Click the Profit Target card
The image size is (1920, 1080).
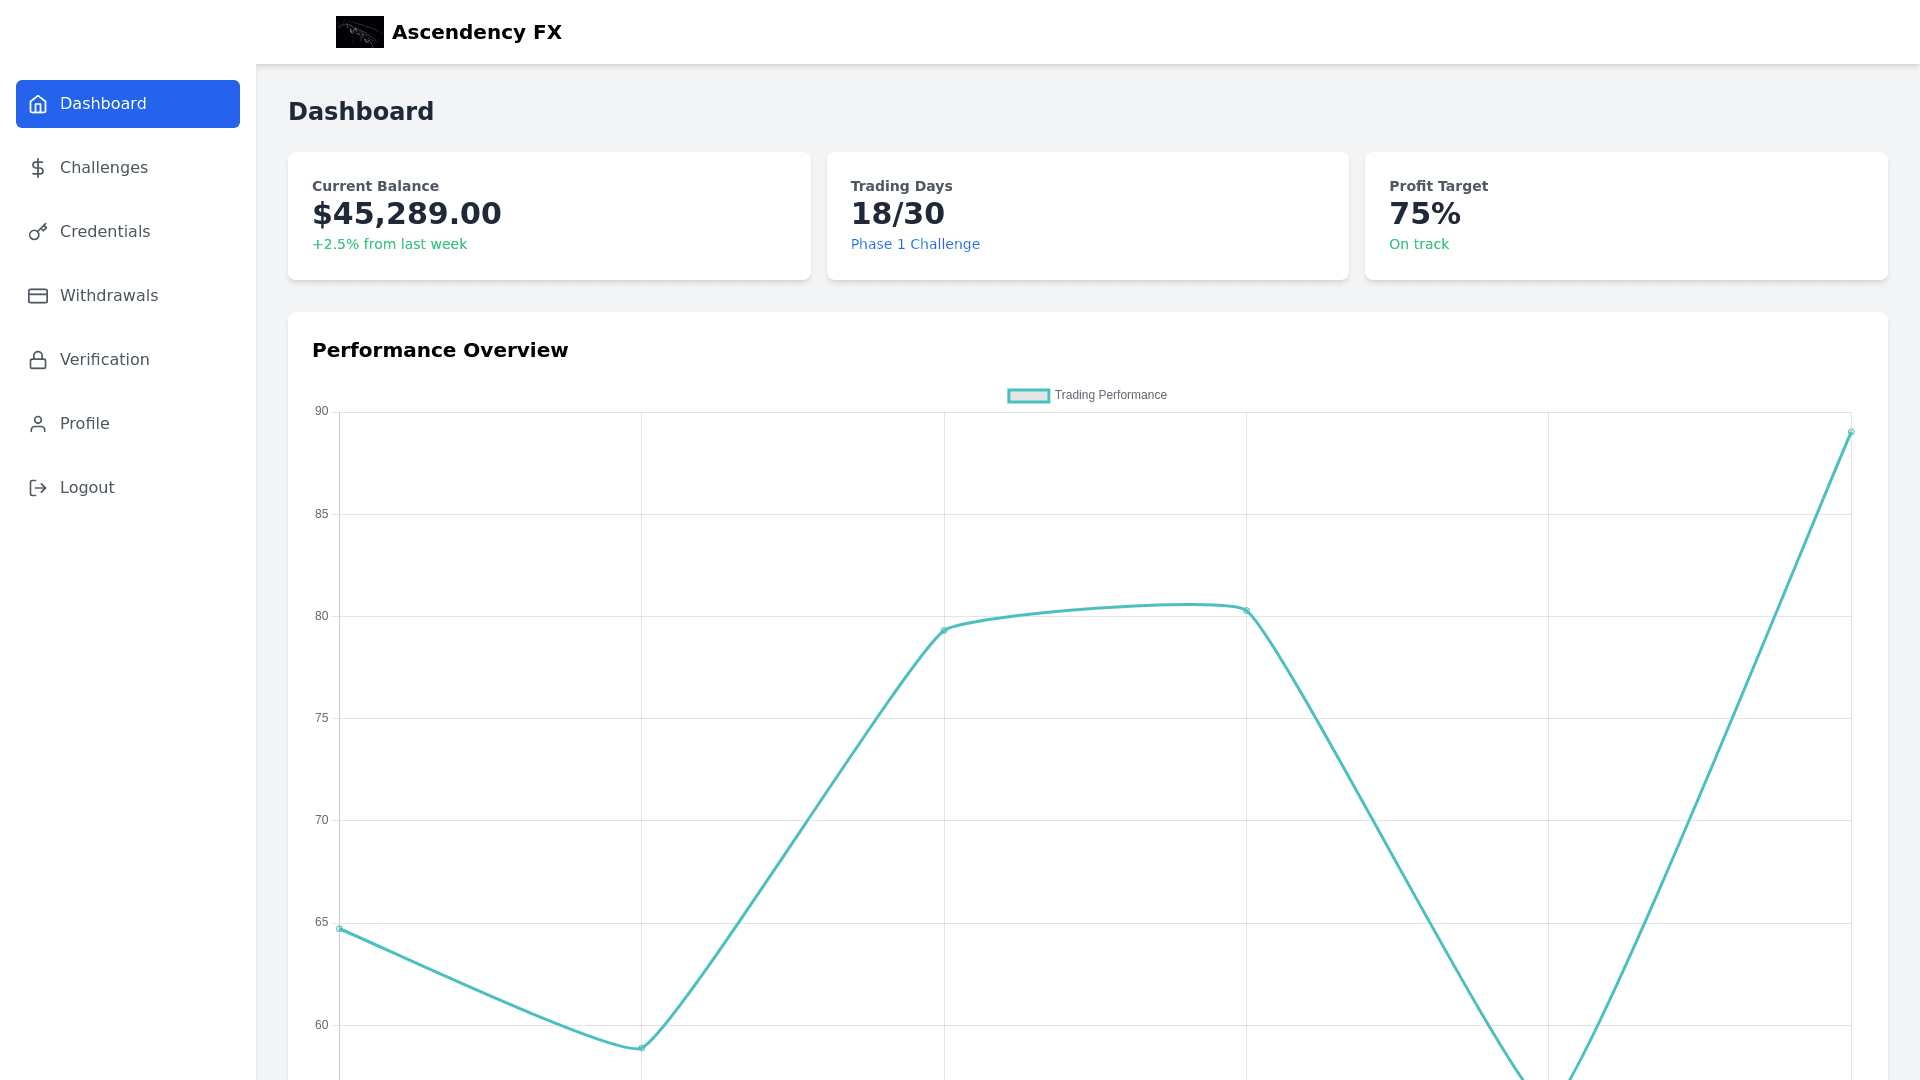[x=1626, y=216]
